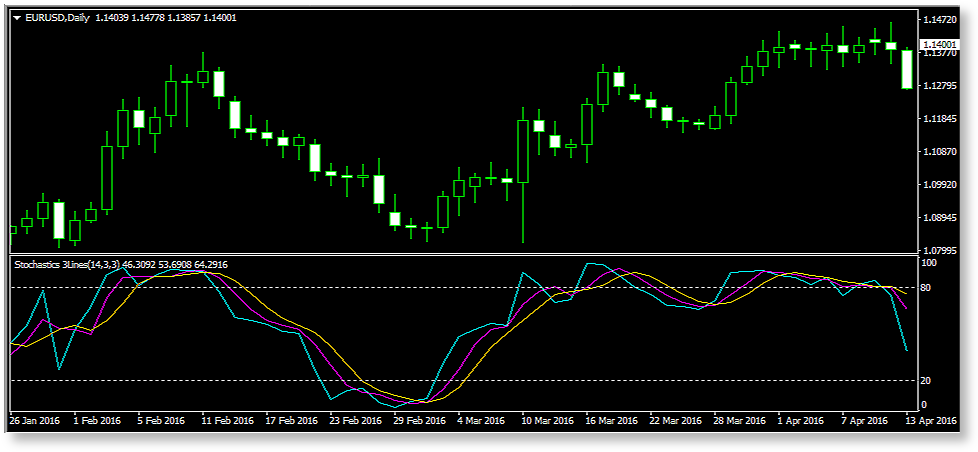Click the 10 Mar 2016 date label
Viewport: 978px width, 452px height.
tap(546, 421)
